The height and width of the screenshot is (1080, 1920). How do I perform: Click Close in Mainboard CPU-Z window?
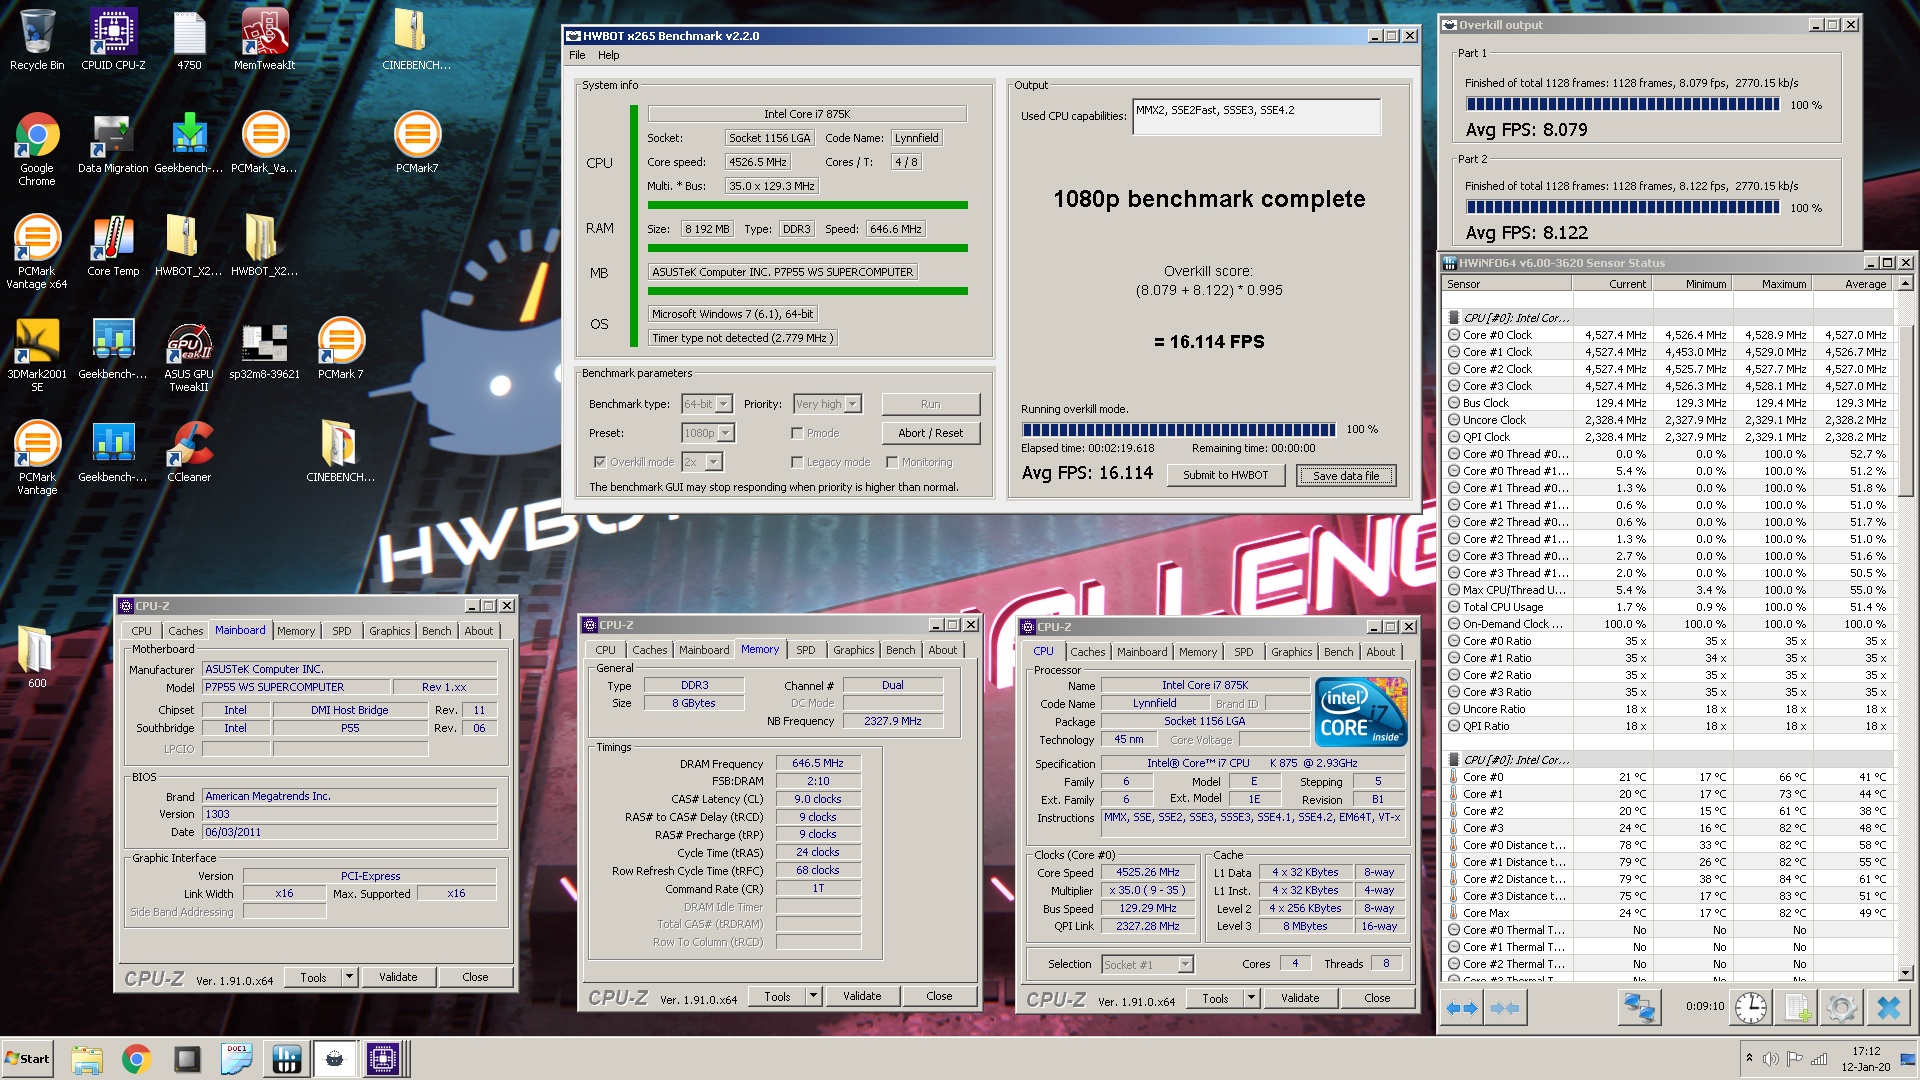click(x=475, y=977)
